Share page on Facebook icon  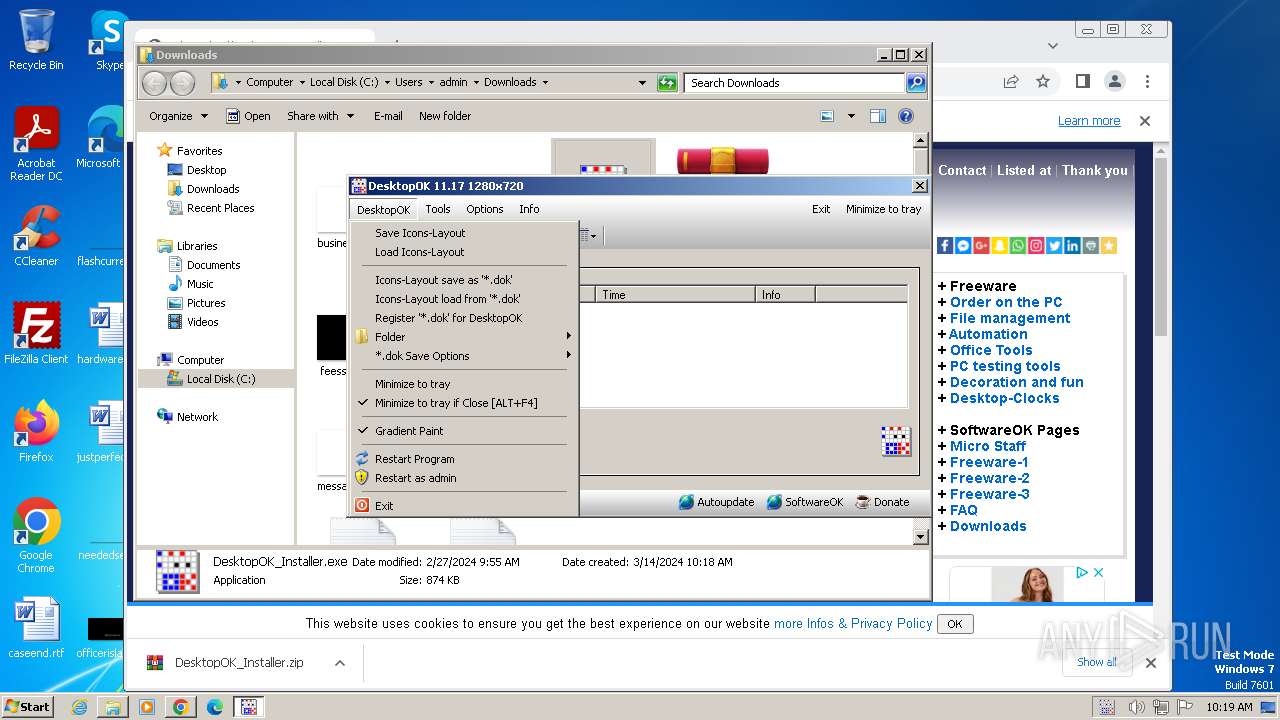click(945, 245)
